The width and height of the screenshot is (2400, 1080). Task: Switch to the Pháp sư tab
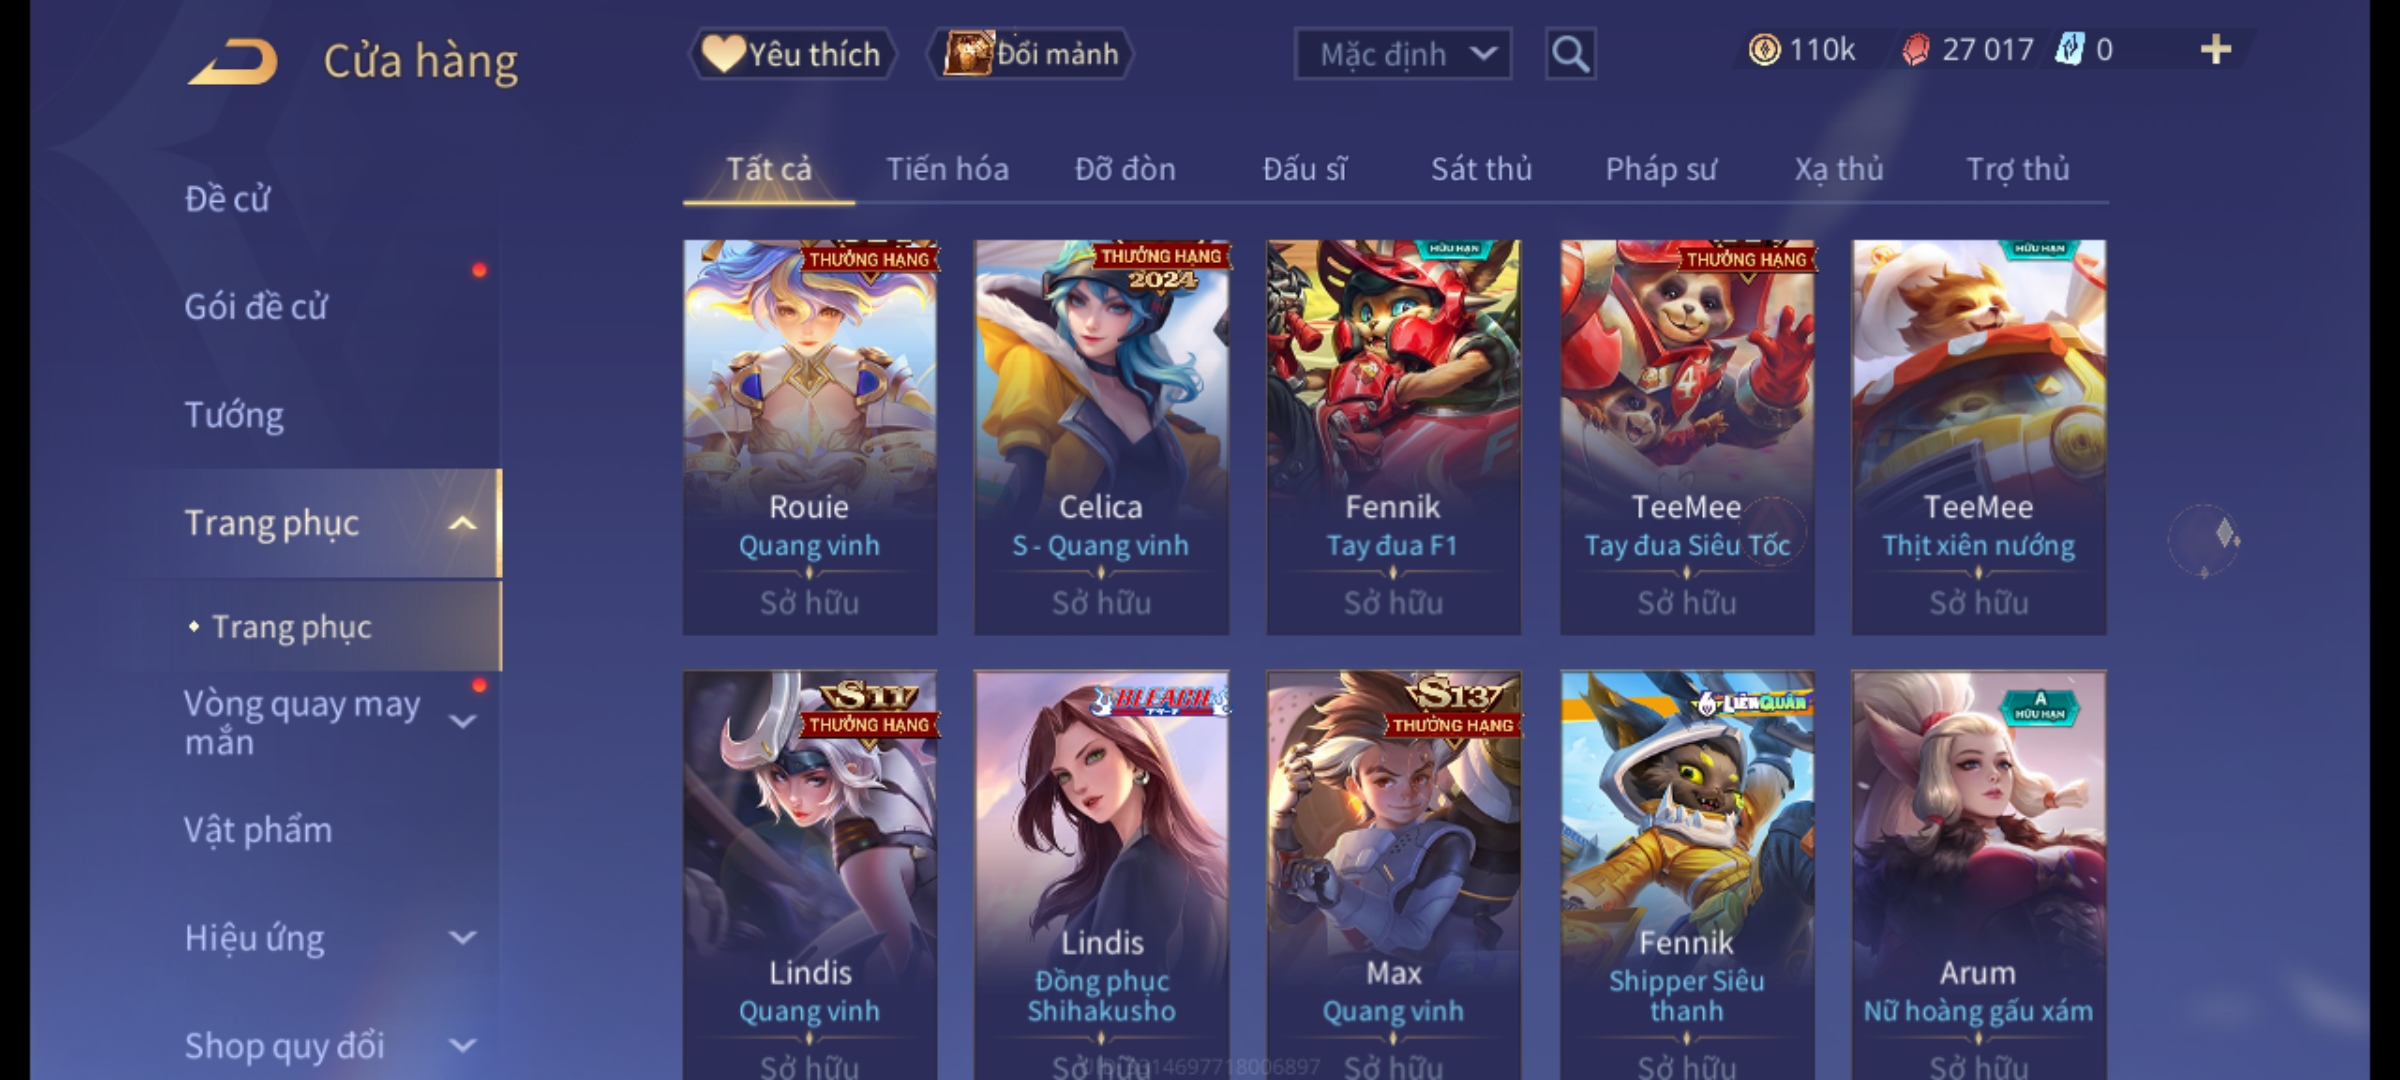pos(1660,169)
